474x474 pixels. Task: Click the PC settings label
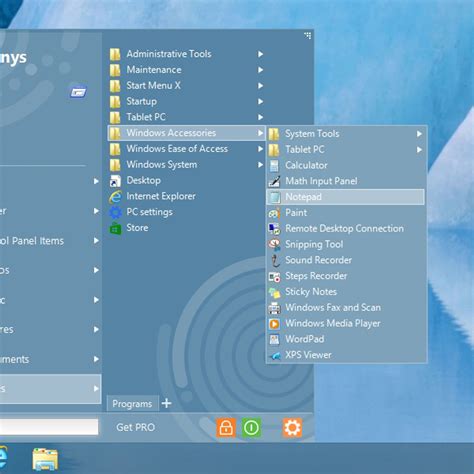150,212
